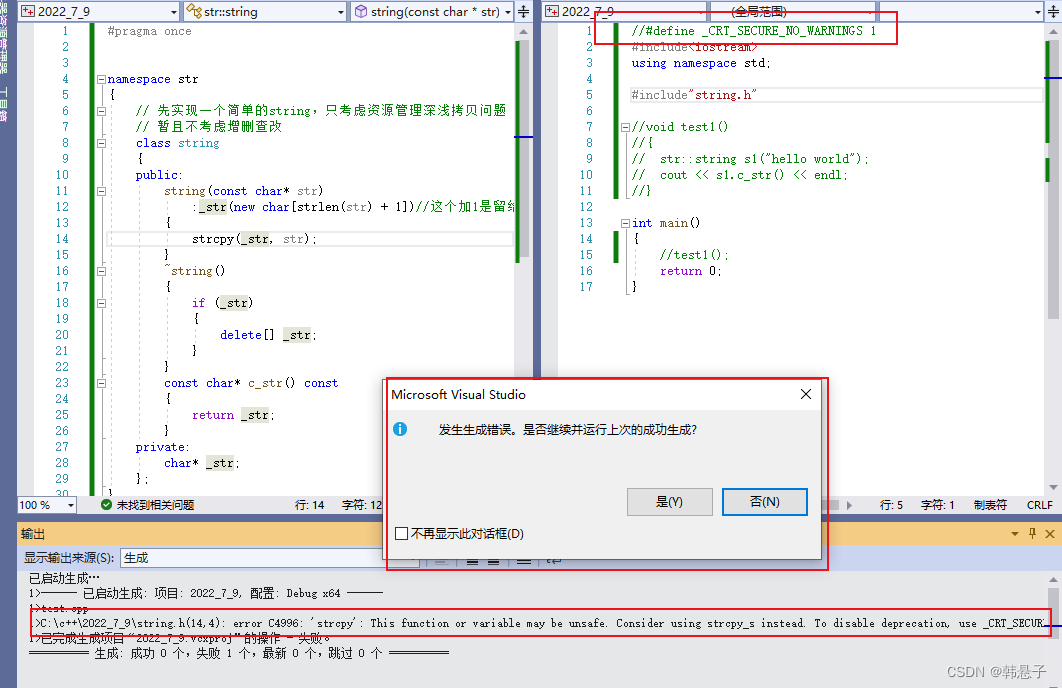Click the right editor's scrollbar down arrow

tap(1053, 488)
